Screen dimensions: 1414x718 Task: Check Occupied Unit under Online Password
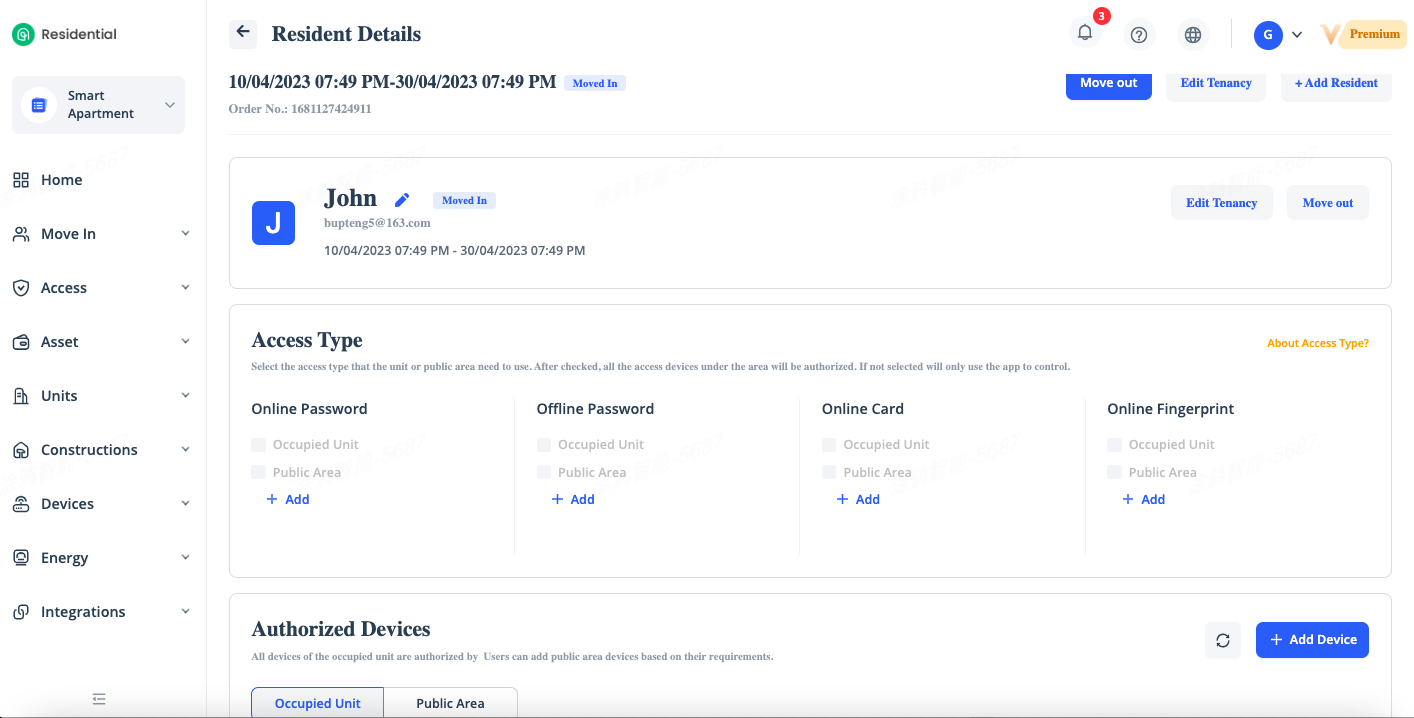pos(259,444)
